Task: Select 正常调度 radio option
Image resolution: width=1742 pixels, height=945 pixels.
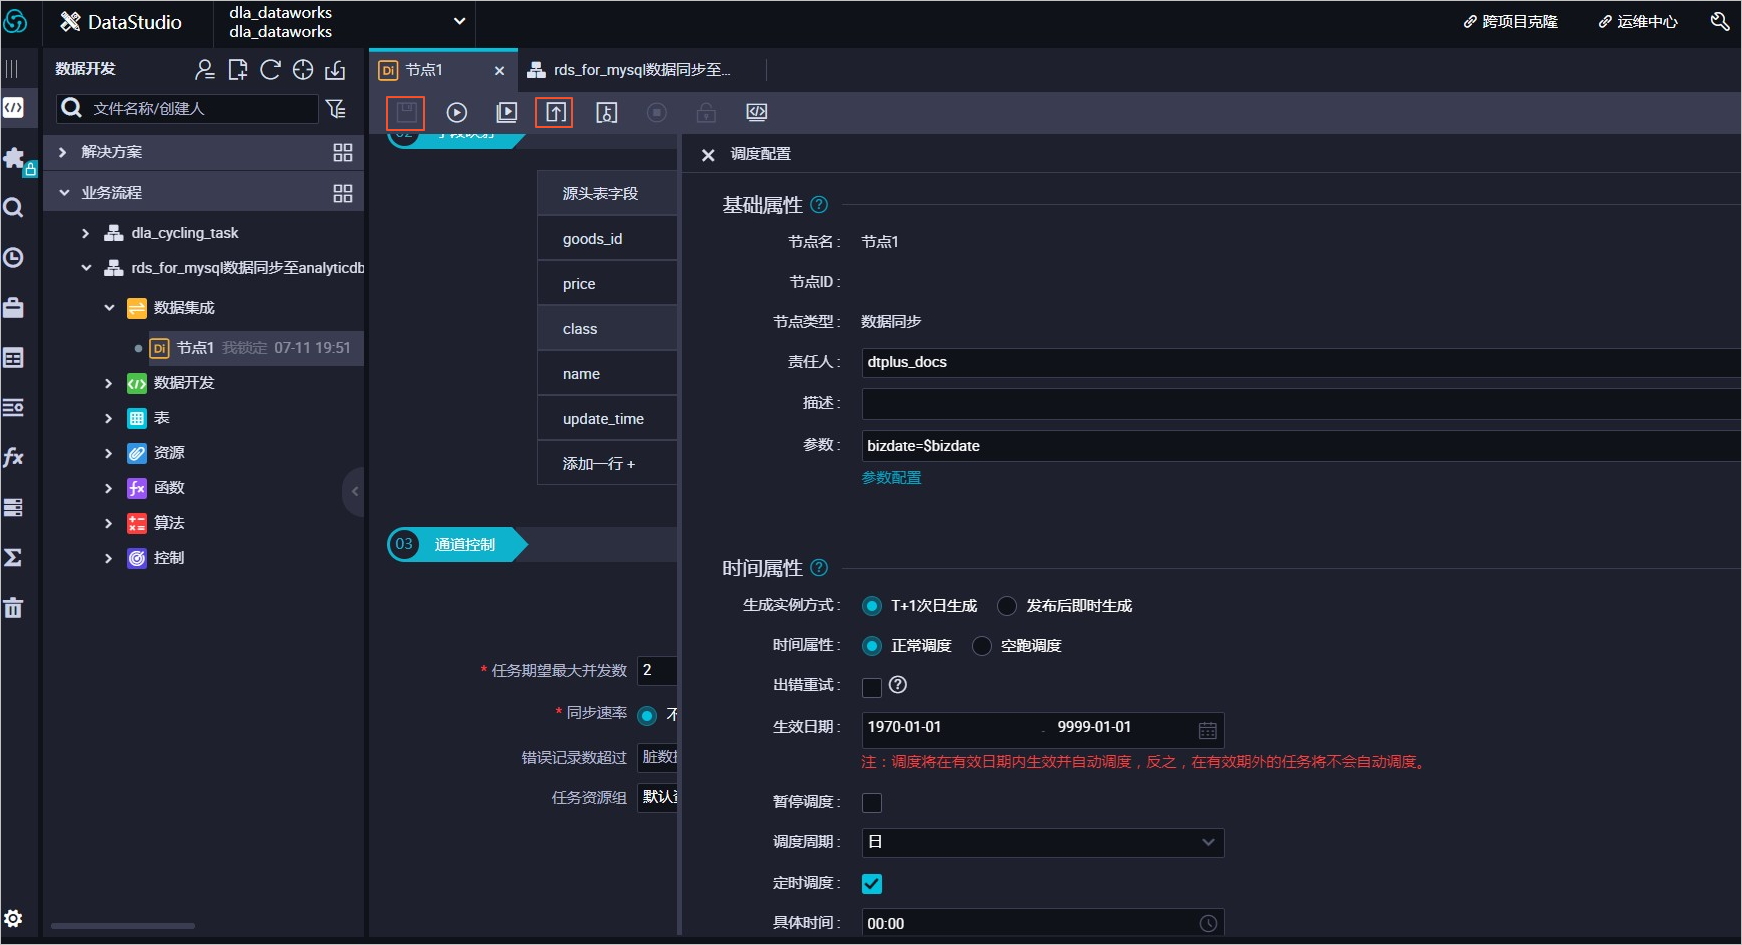Action: (872, 646)
